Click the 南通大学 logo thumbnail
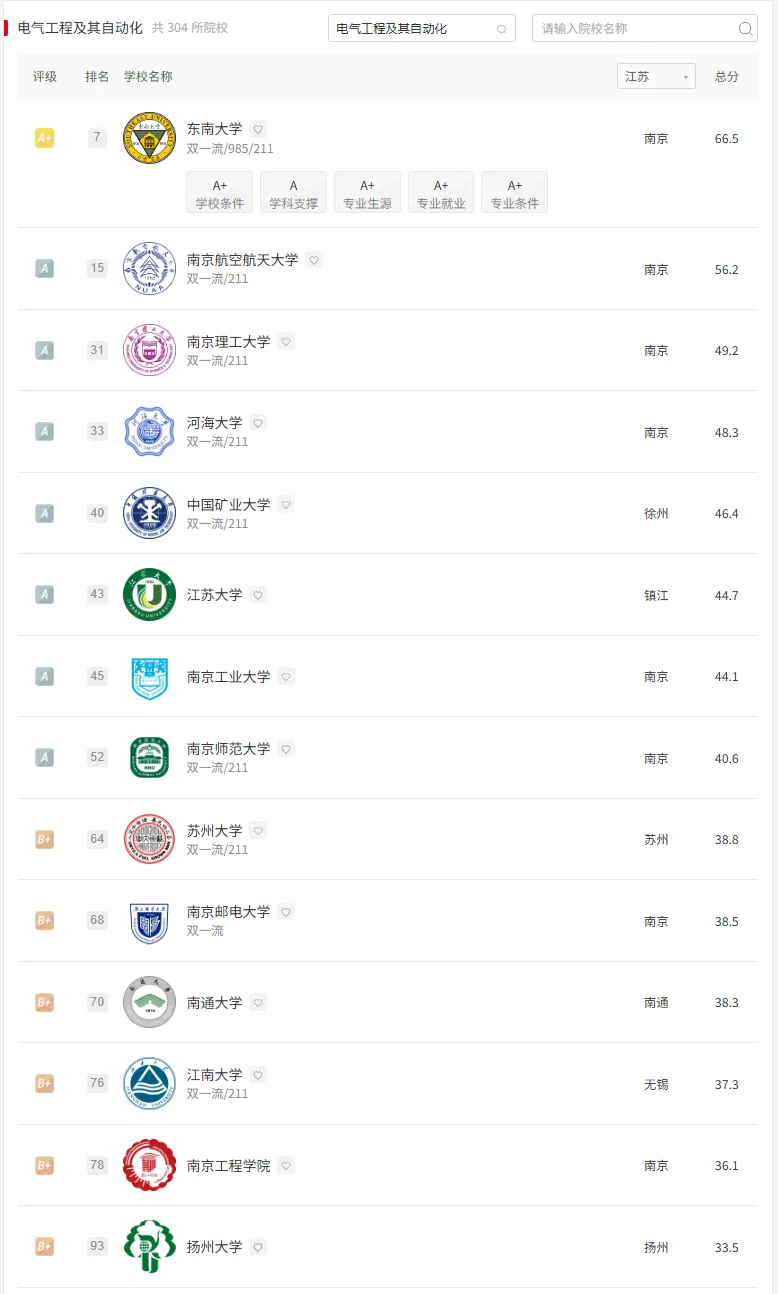Viewport: 778px width, 1294px height. pyautogui.click(x=149, y=1002)
